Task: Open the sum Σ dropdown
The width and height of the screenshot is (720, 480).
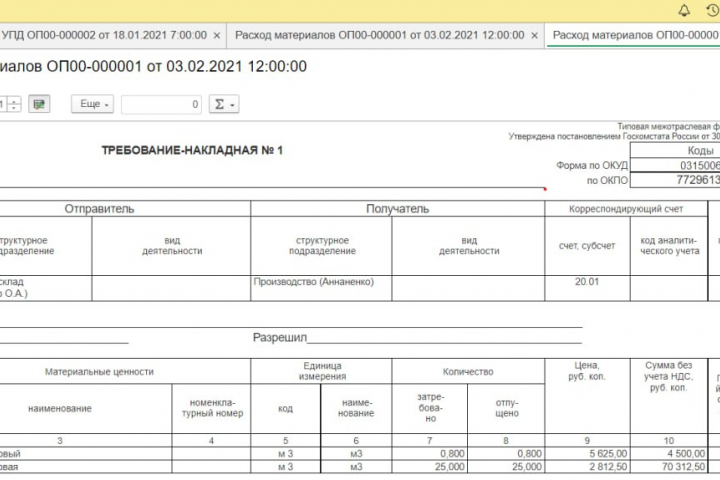Action: coord(224,104)
